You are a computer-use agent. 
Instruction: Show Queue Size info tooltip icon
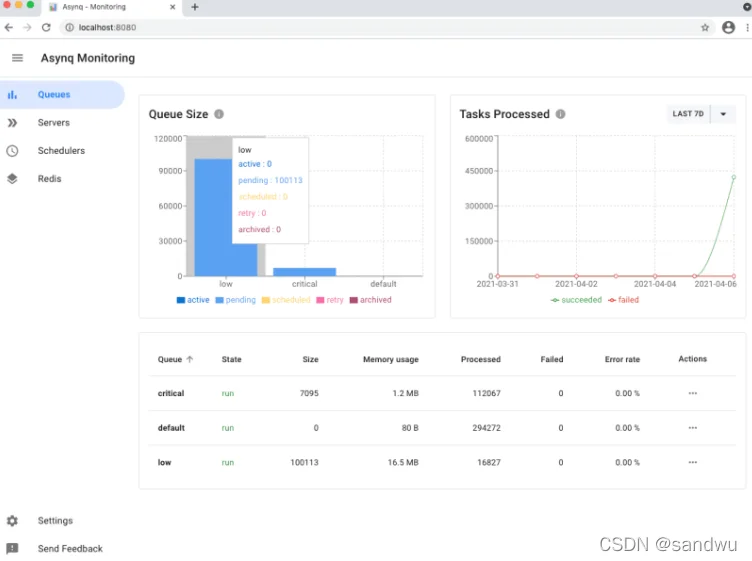(219, 114)
